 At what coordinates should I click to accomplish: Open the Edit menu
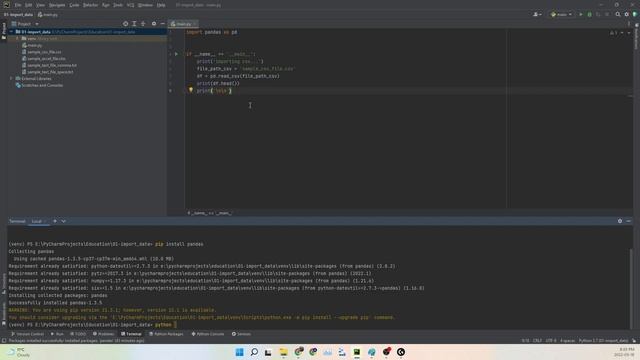pyautogui.click(x=29, y=5)
